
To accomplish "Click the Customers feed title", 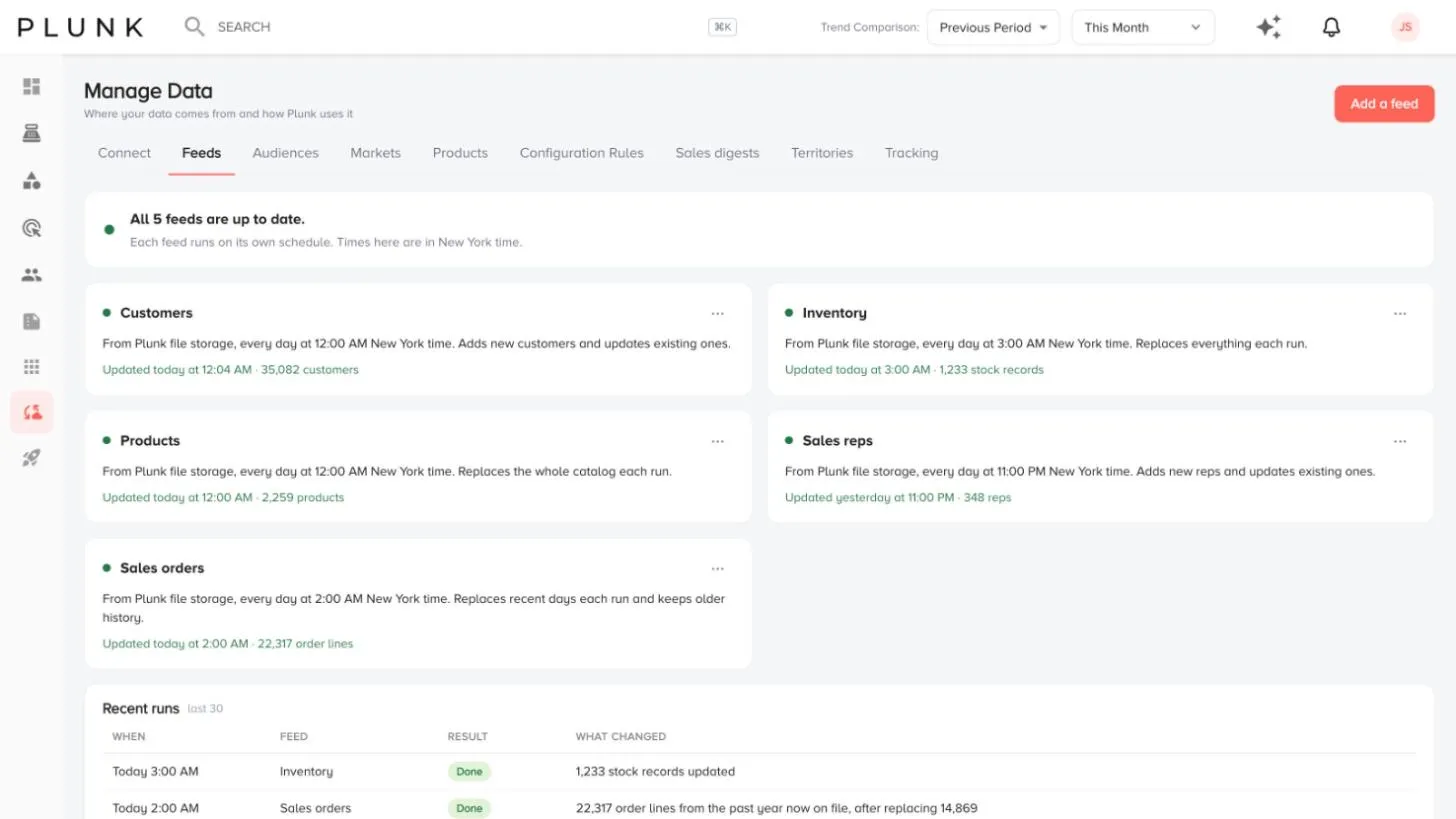I will pyautogui.click(x=156, y=313).
